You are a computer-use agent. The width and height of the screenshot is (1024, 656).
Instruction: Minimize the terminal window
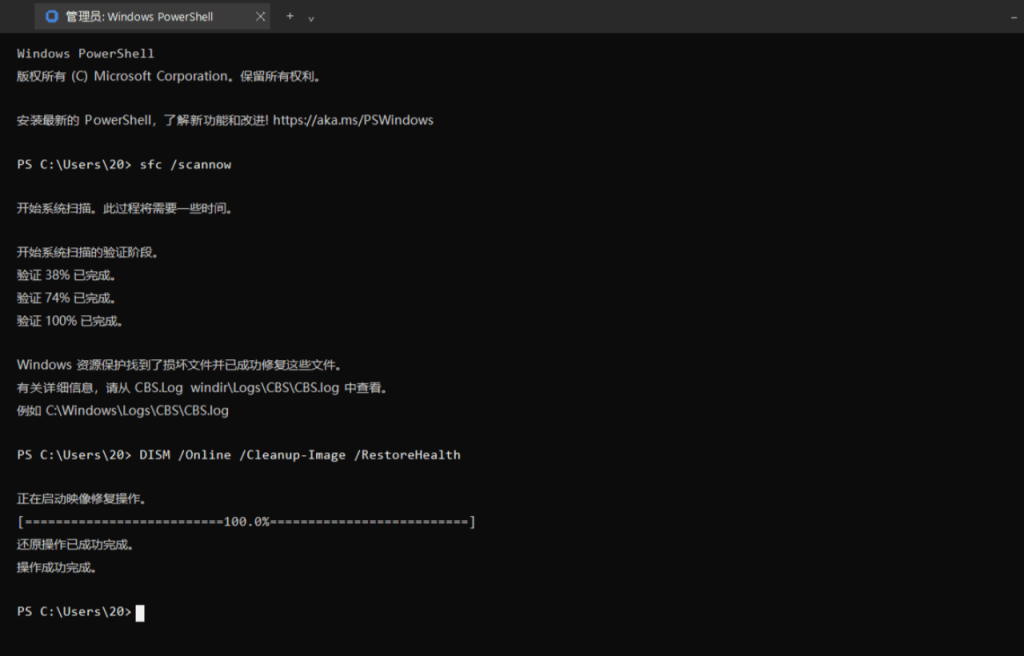pos(1014,18)
